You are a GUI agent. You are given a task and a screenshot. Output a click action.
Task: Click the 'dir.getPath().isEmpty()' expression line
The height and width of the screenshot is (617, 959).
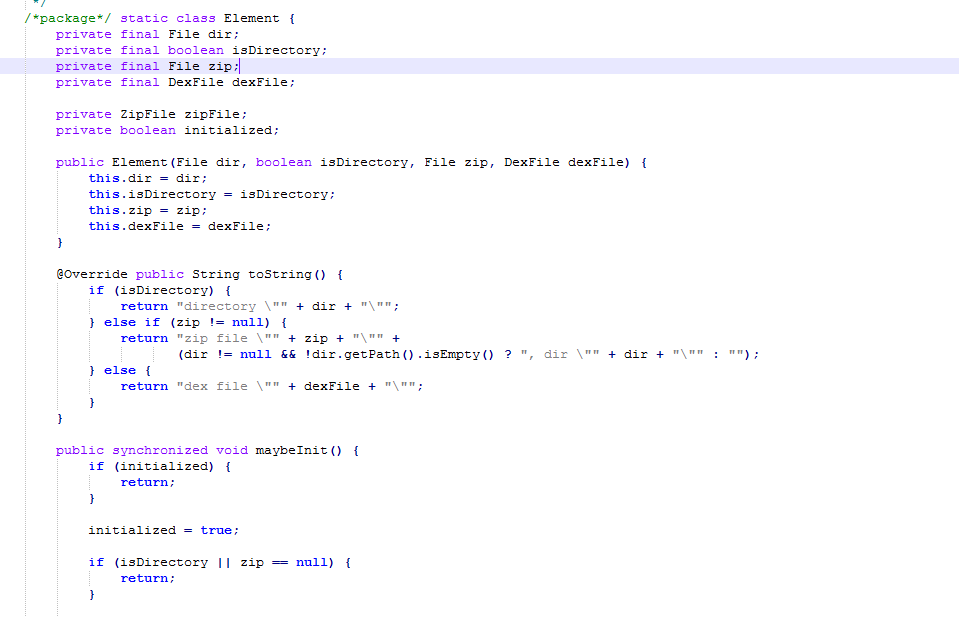[x=468, y=354]
